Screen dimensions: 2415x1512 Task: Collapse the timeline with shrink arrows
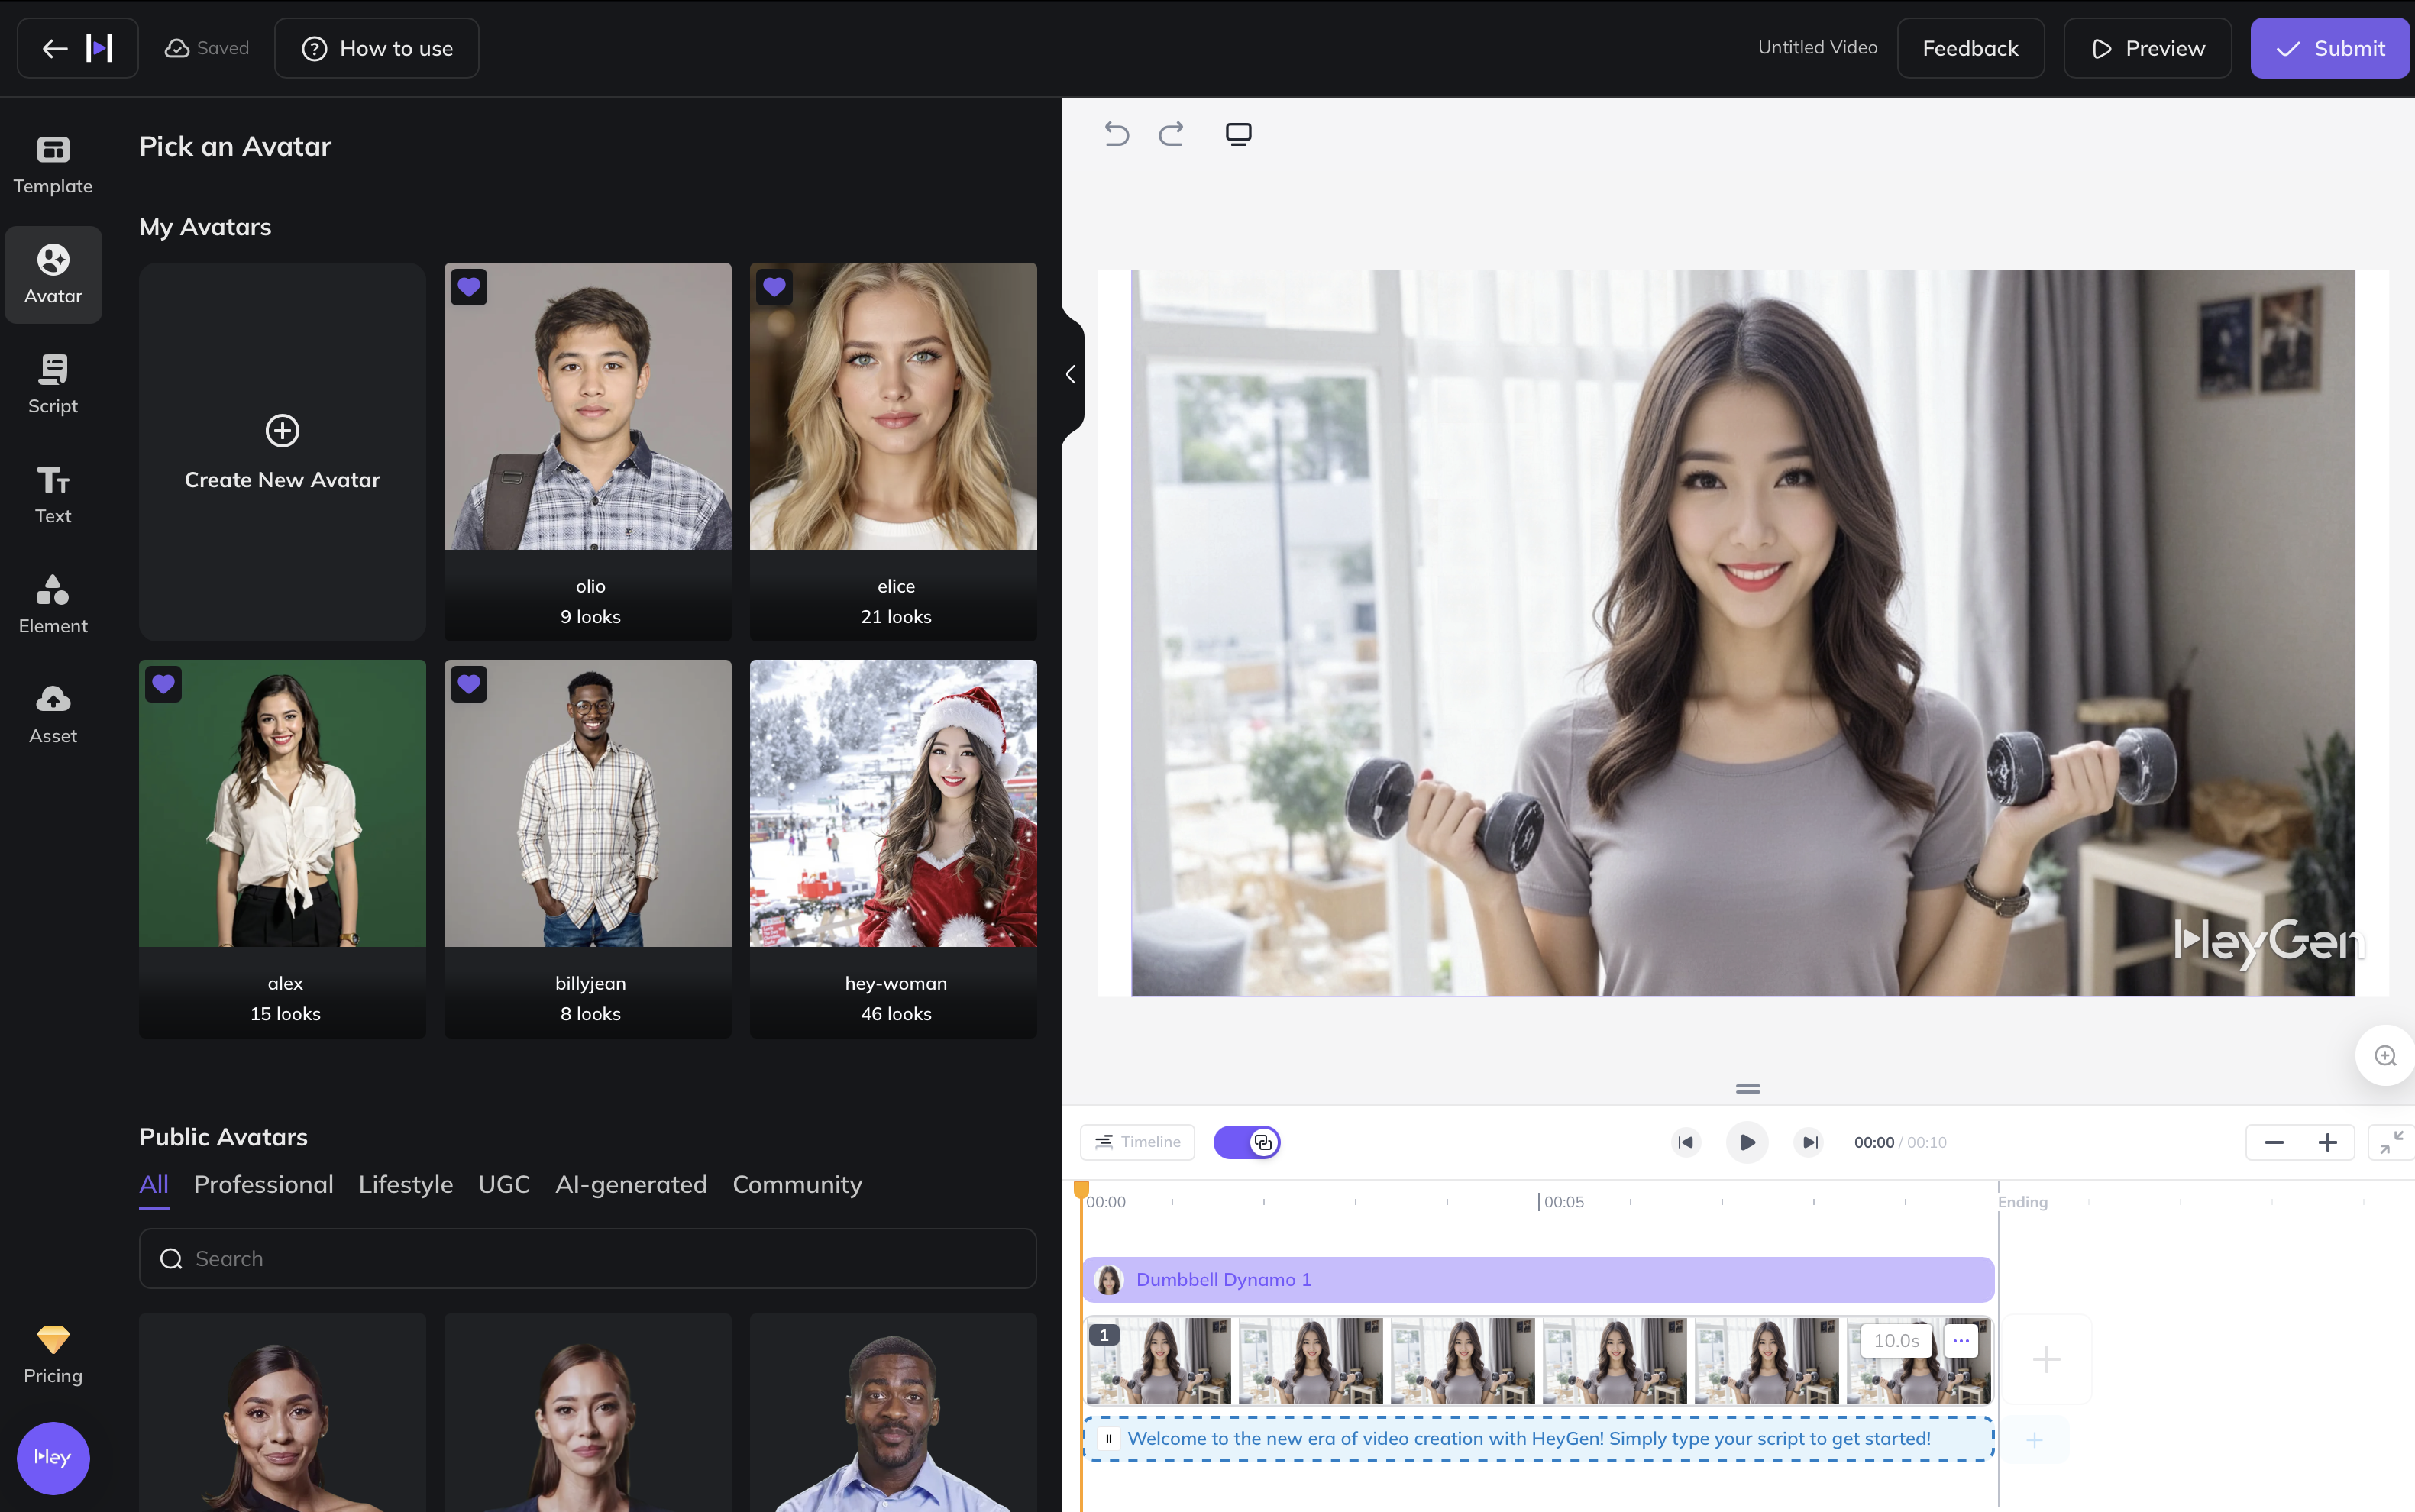click(2391, 1142)
